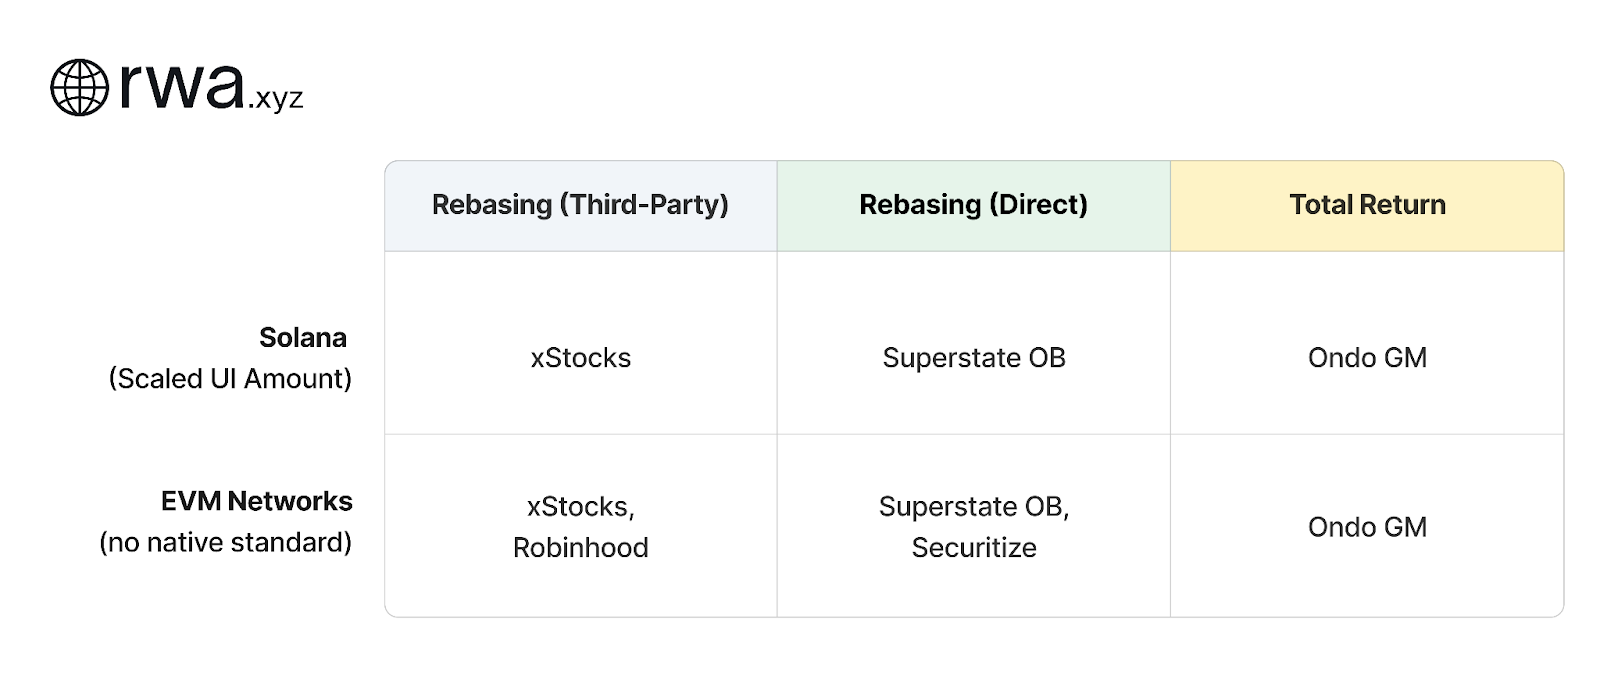Image resolution: width=1600 pixels, height=676 pixels.
Task: Click the .xyz part of the logo
Action: tap(276, 99)
